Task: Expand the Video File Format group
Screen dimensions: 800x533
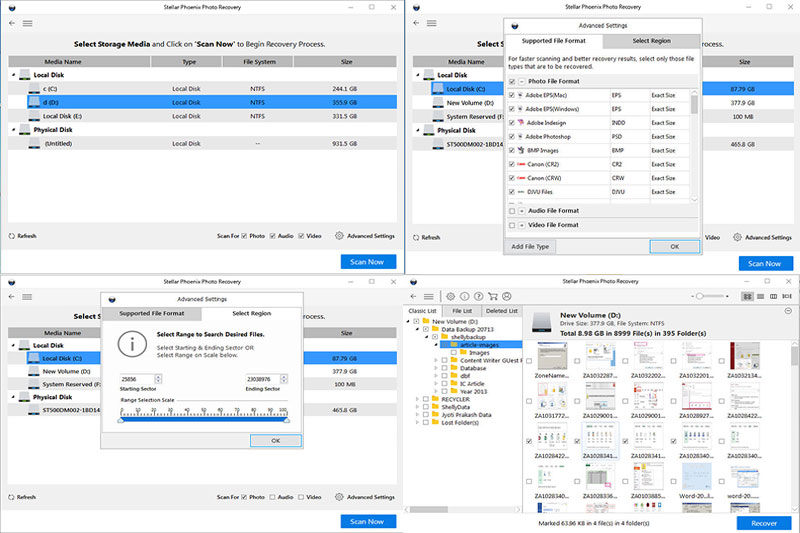Action: pyautogui.click(x=521, y=225)
